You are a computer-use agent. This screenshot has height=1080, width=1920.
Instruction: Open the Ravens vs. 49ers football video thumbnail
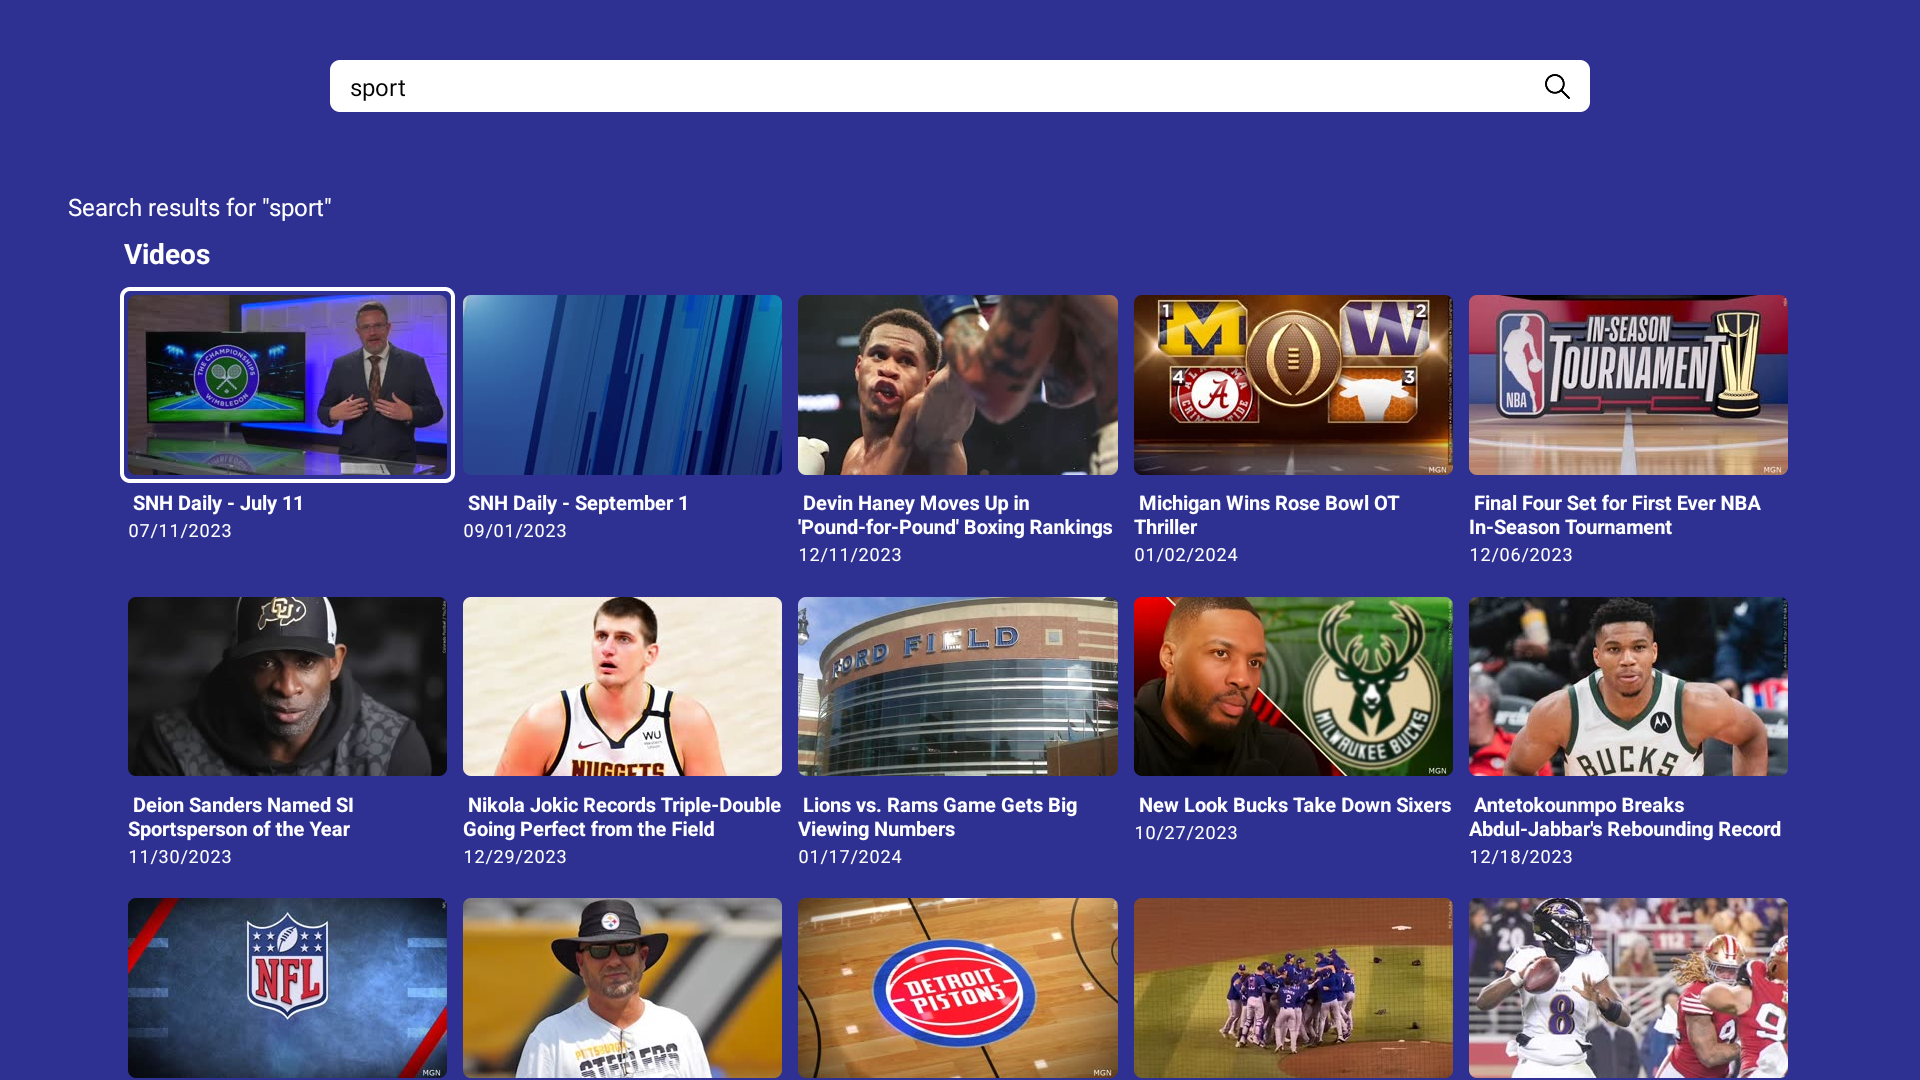click(1627, 988)
